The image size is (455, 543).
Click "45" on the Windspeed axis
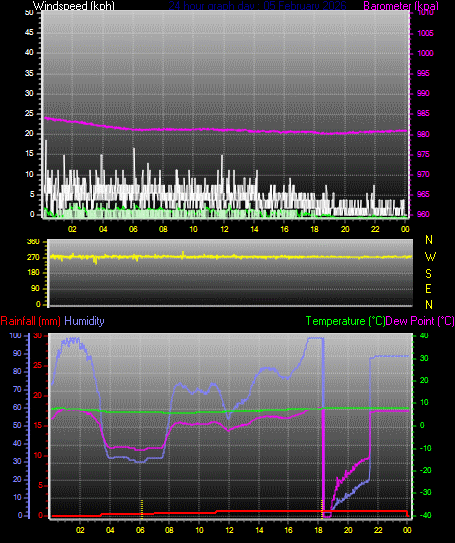[29, 33]
